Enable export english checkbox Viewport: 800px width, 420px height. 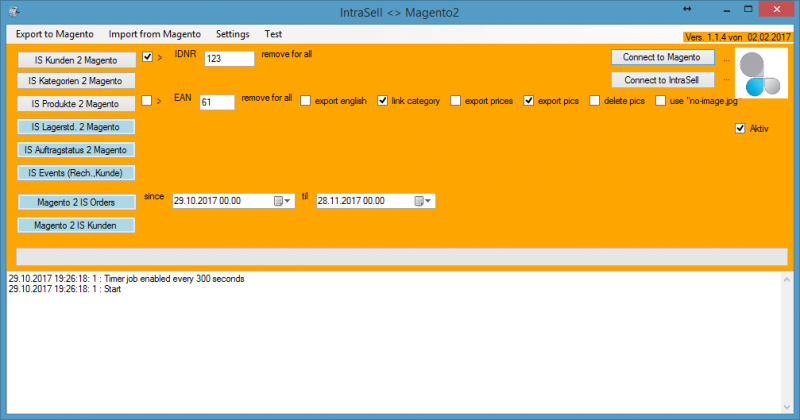[305, 101]
